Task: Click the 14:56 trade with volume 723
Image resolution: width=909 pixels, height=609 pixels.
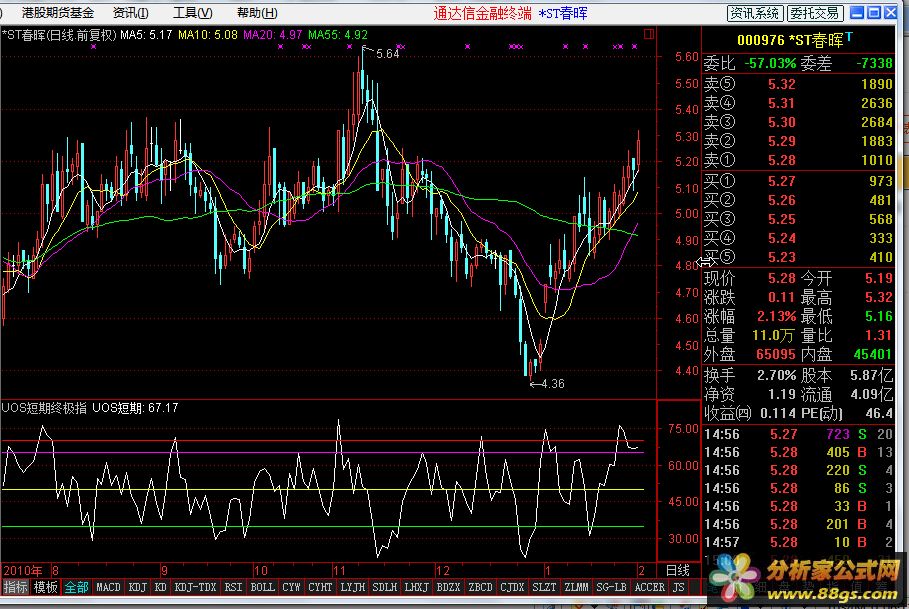Action: click(x=798, y=434)
